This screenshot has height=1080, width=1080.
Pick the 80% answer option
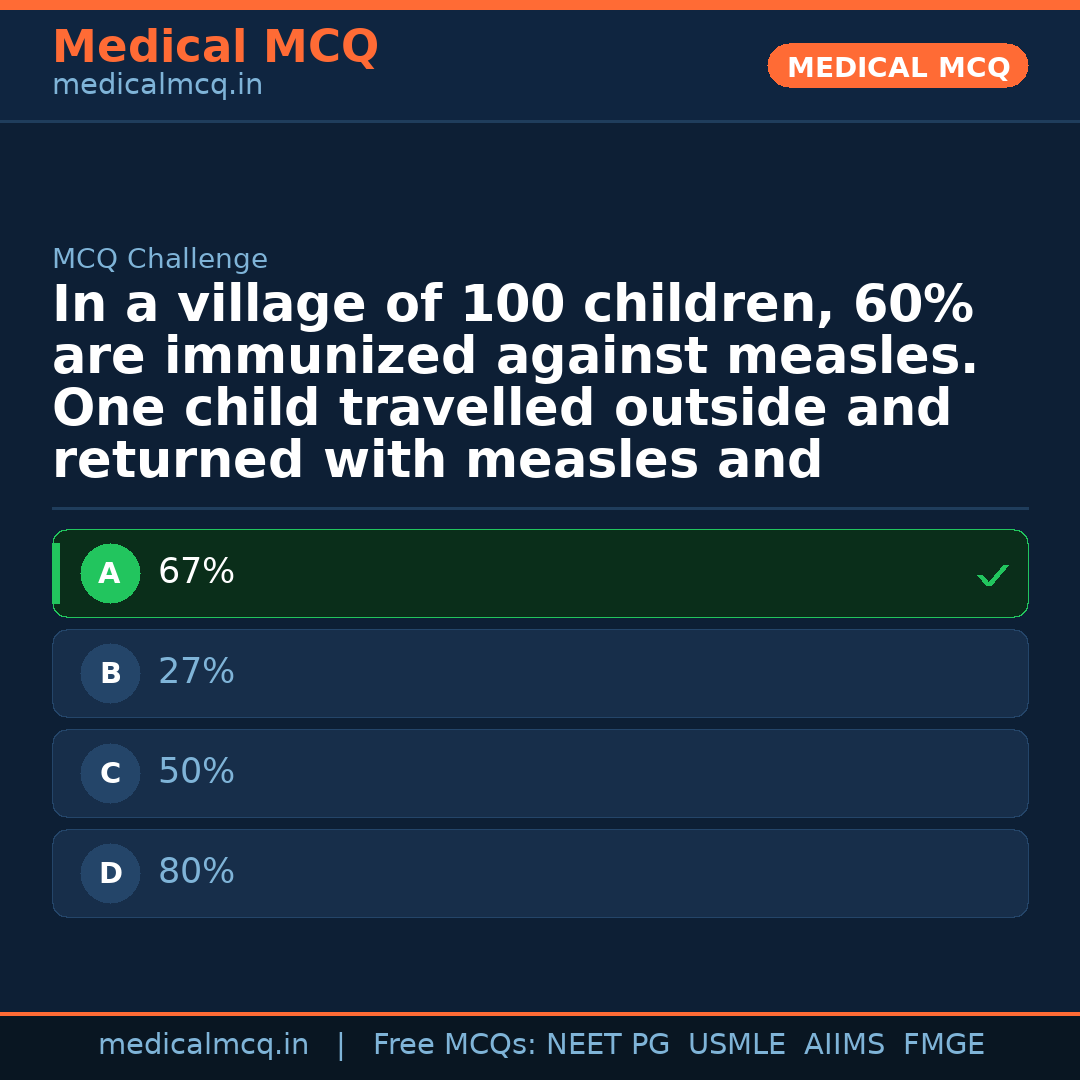tap(540, 873)
